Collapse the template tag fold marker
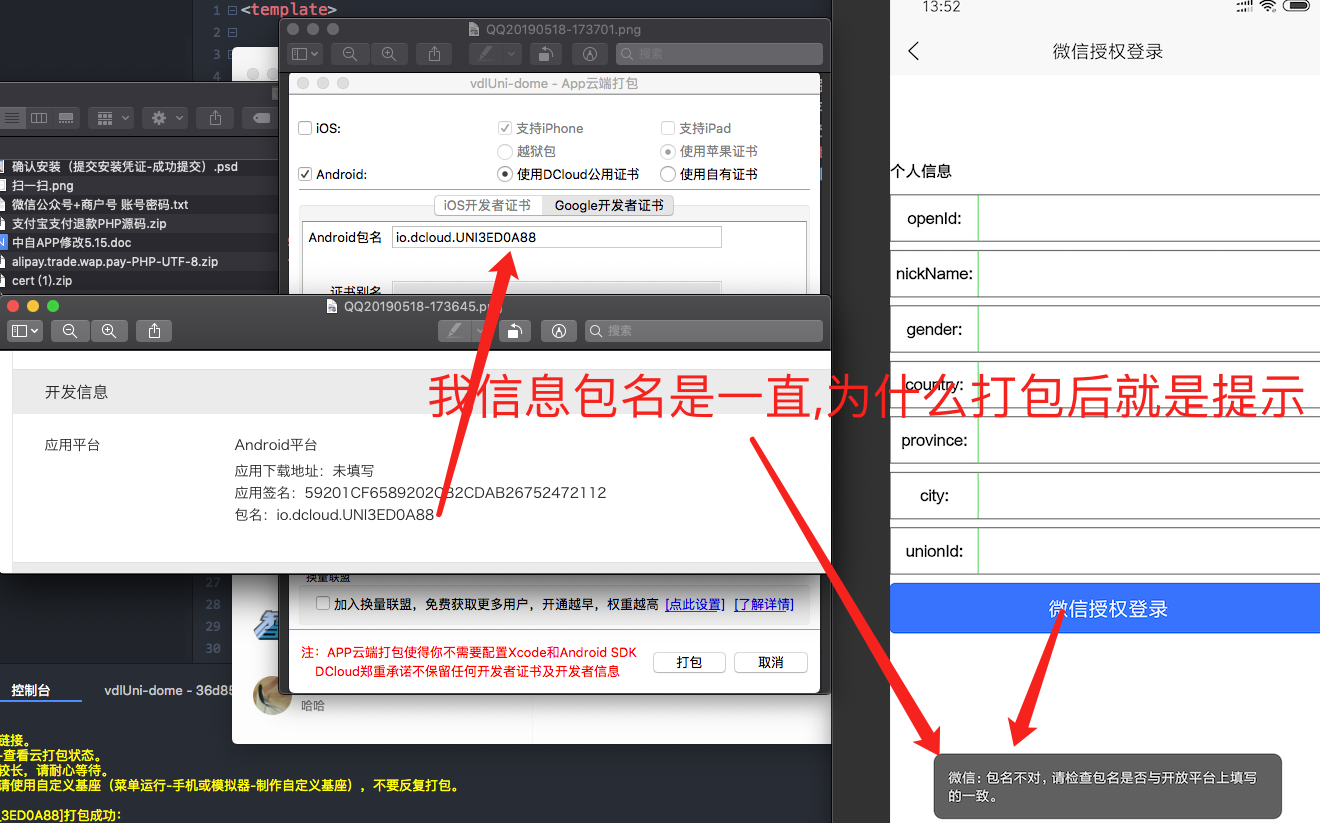The width and height of the screenshot is (1320, 823). click(232, 11)
